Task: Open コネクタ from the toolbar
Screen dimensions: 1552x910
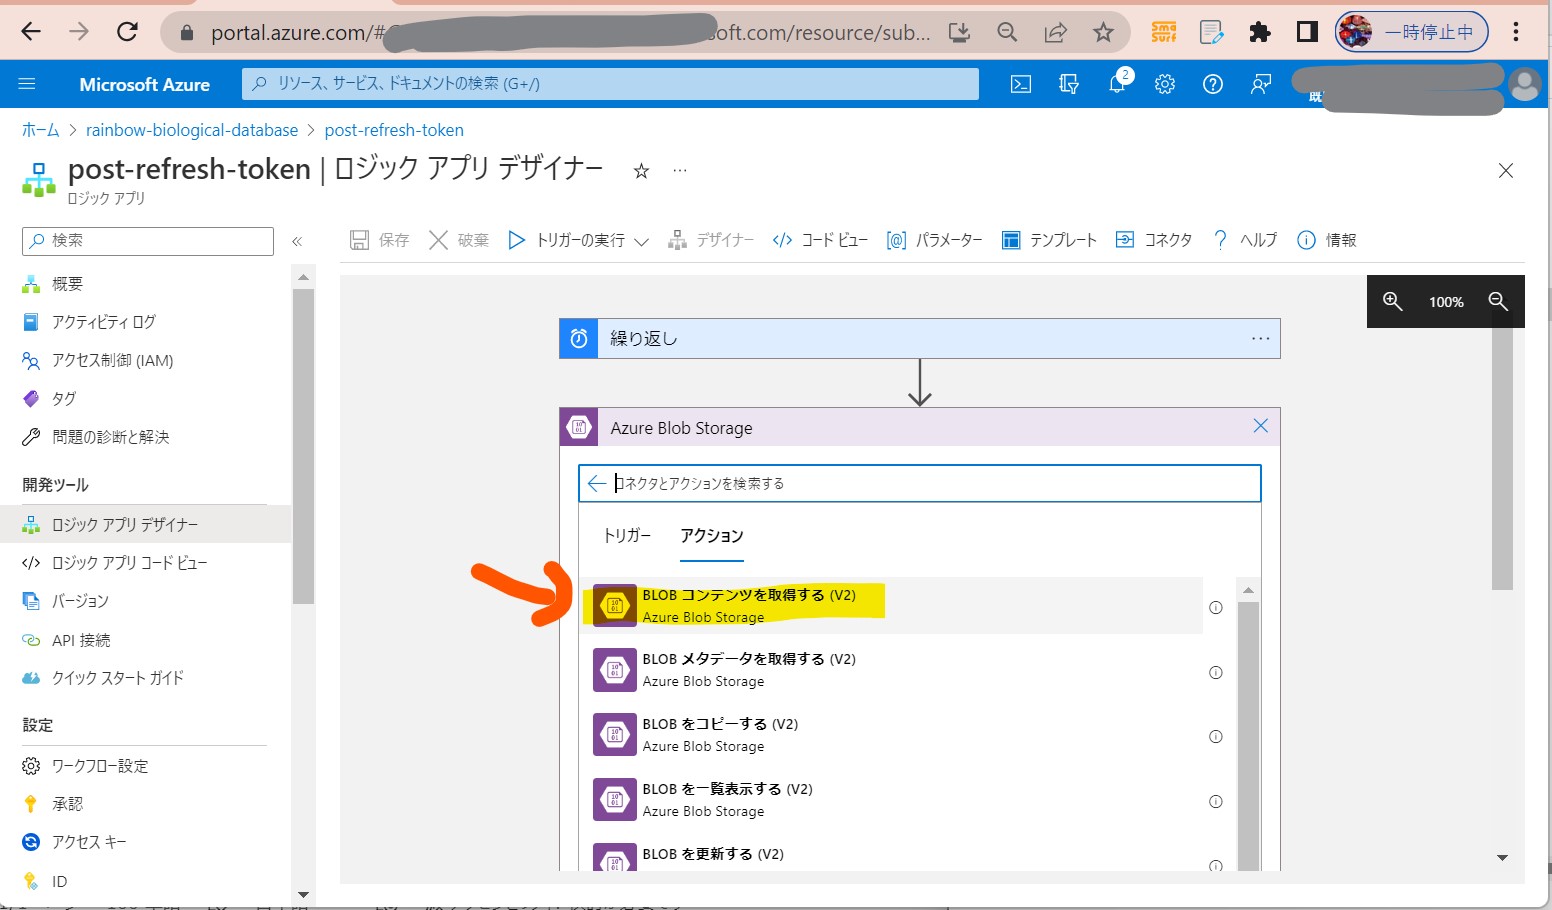Action: 1154,240
